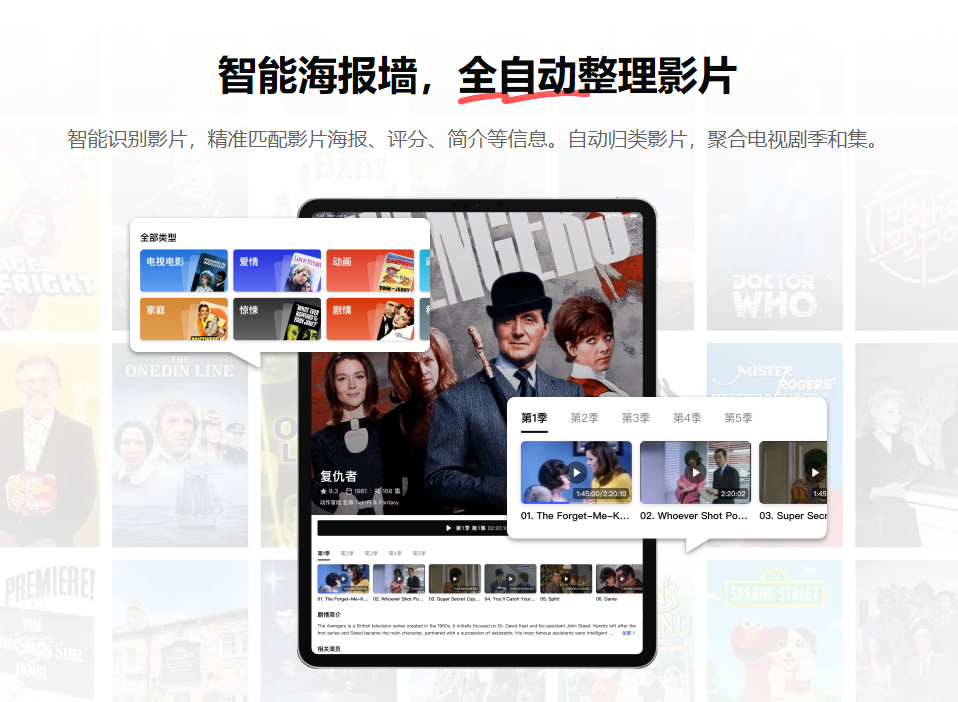The height and width of the screenshot is (702, 958).
Task: Play episode 03 Super Secr... in popup
Action: pos(814,472)
